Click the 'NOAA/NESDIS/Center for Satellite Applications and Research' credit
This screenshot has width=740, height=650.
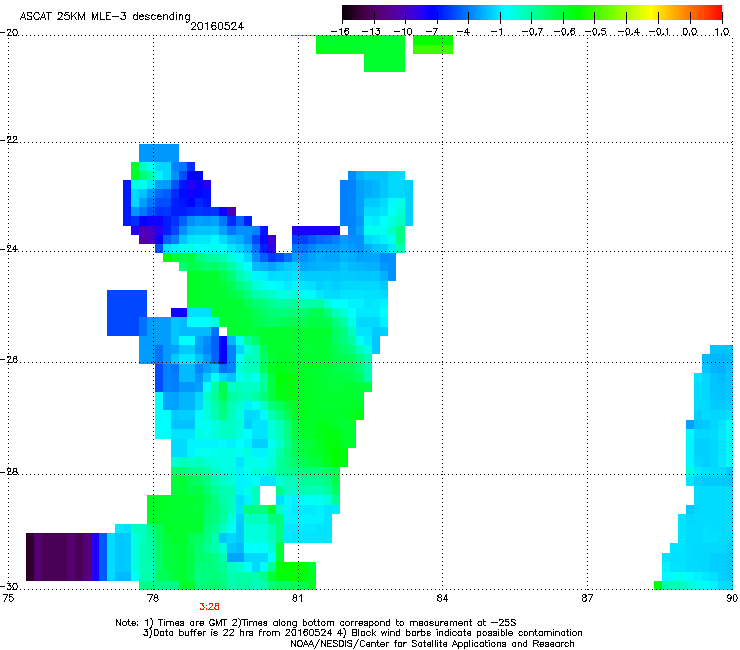[x=432, y=644]
